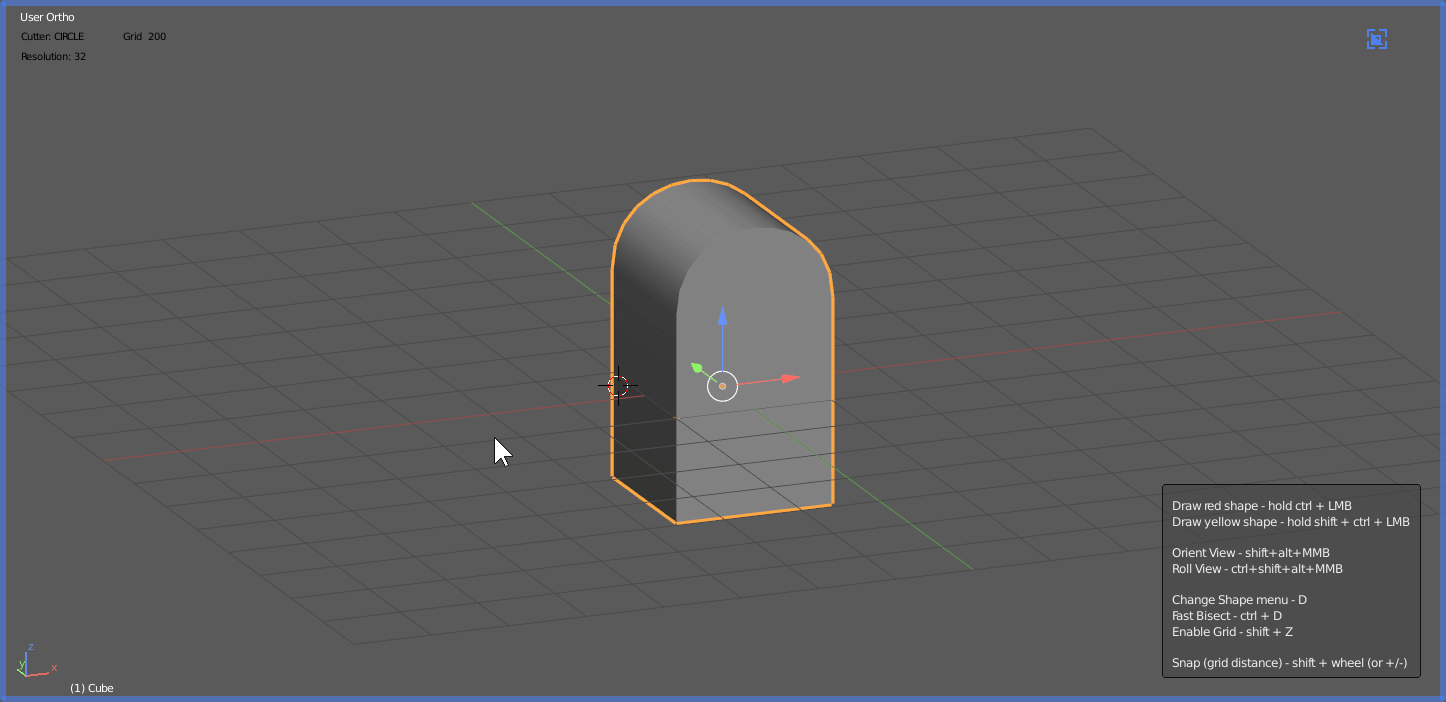This screenshot has height=702, width=1446.
Task: Click the XYZ axis orientation gizmo
Action: pyautogui.click(x=32, y=662)
